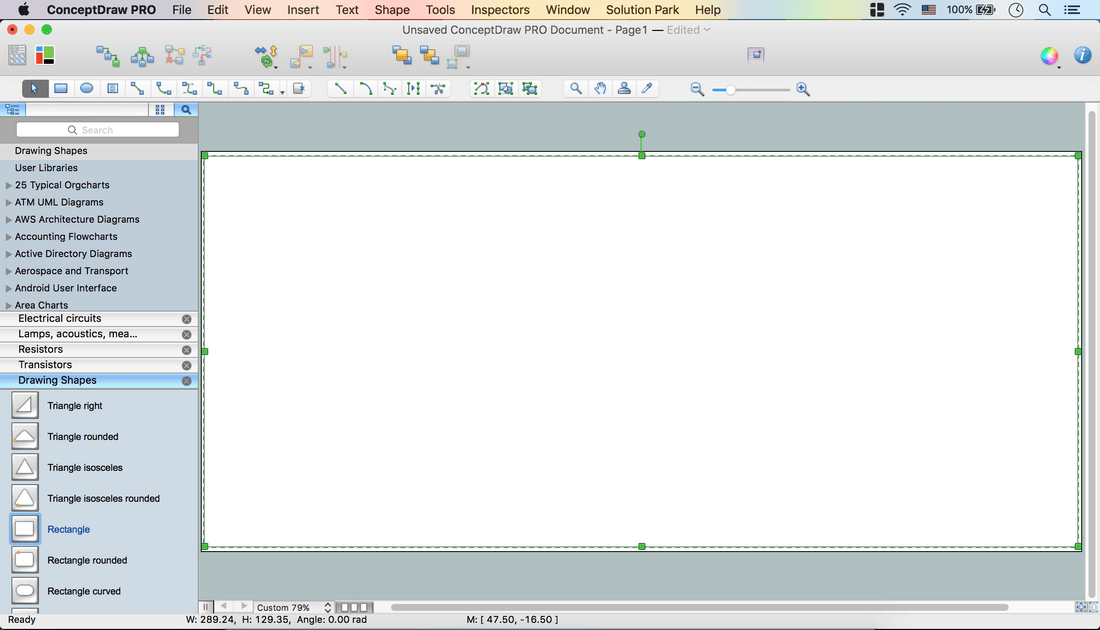Open the Shape menu
1100x630 pixels.
[392, 10]
